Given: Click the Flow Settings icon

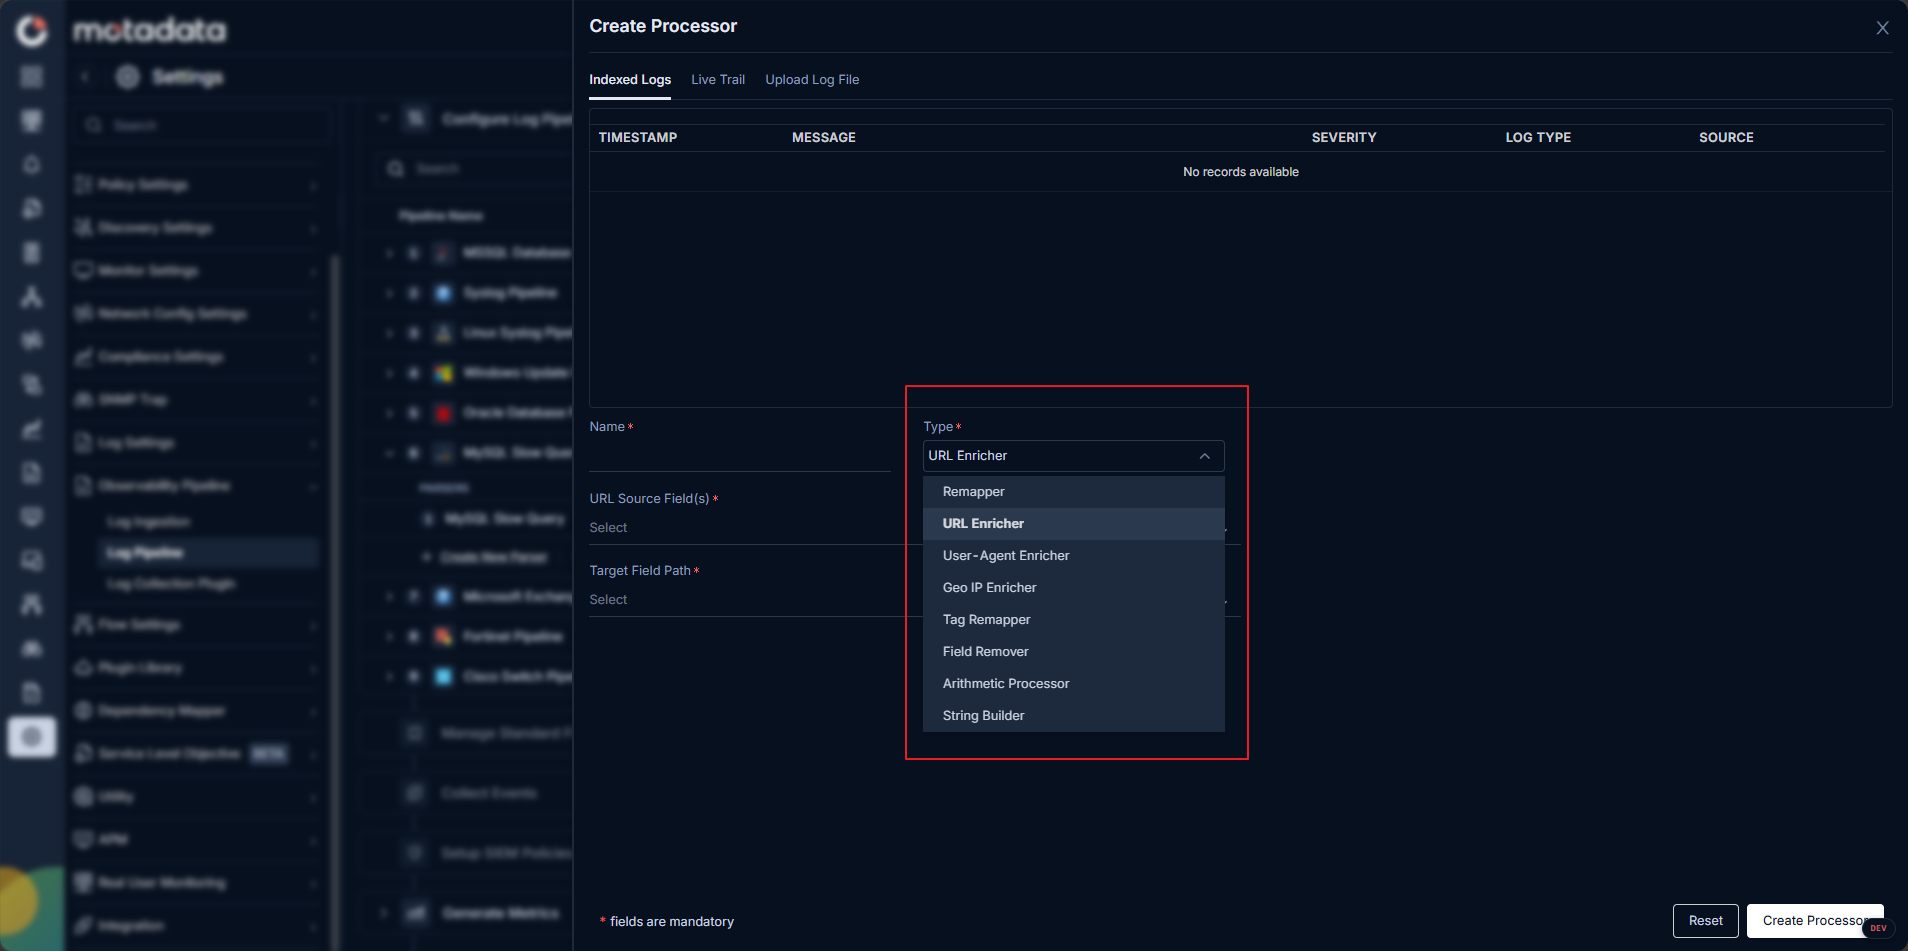Looking at the screenshot, I should tap(84, 624).
